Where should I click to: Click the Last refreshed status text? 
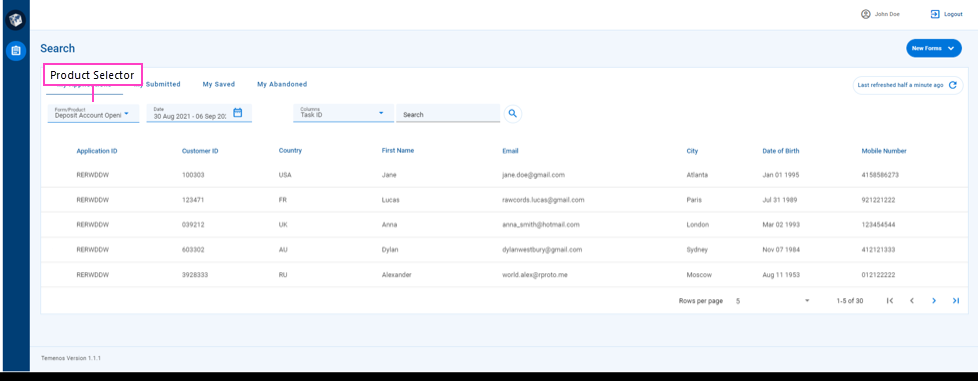point(900,85)
